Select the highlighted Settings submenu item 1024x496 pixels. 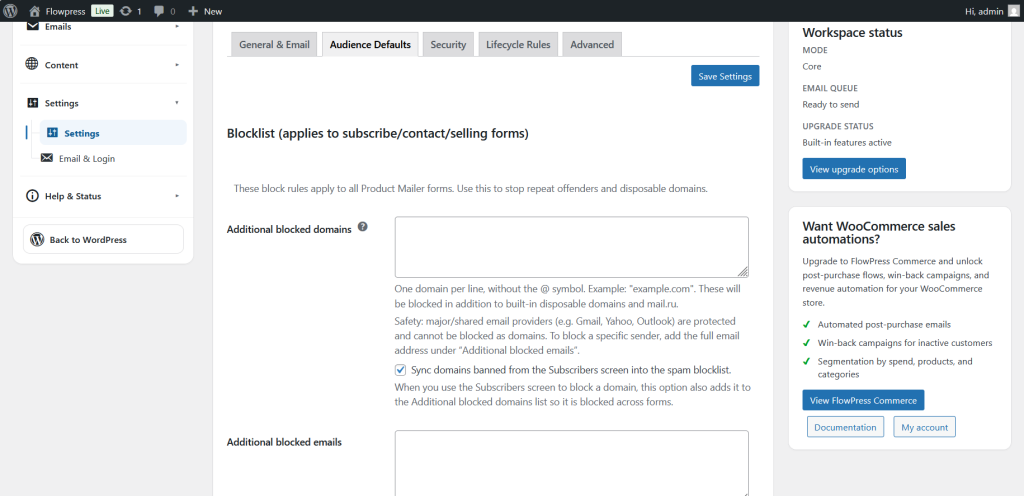pyautogui.click(x=113, y=132)
